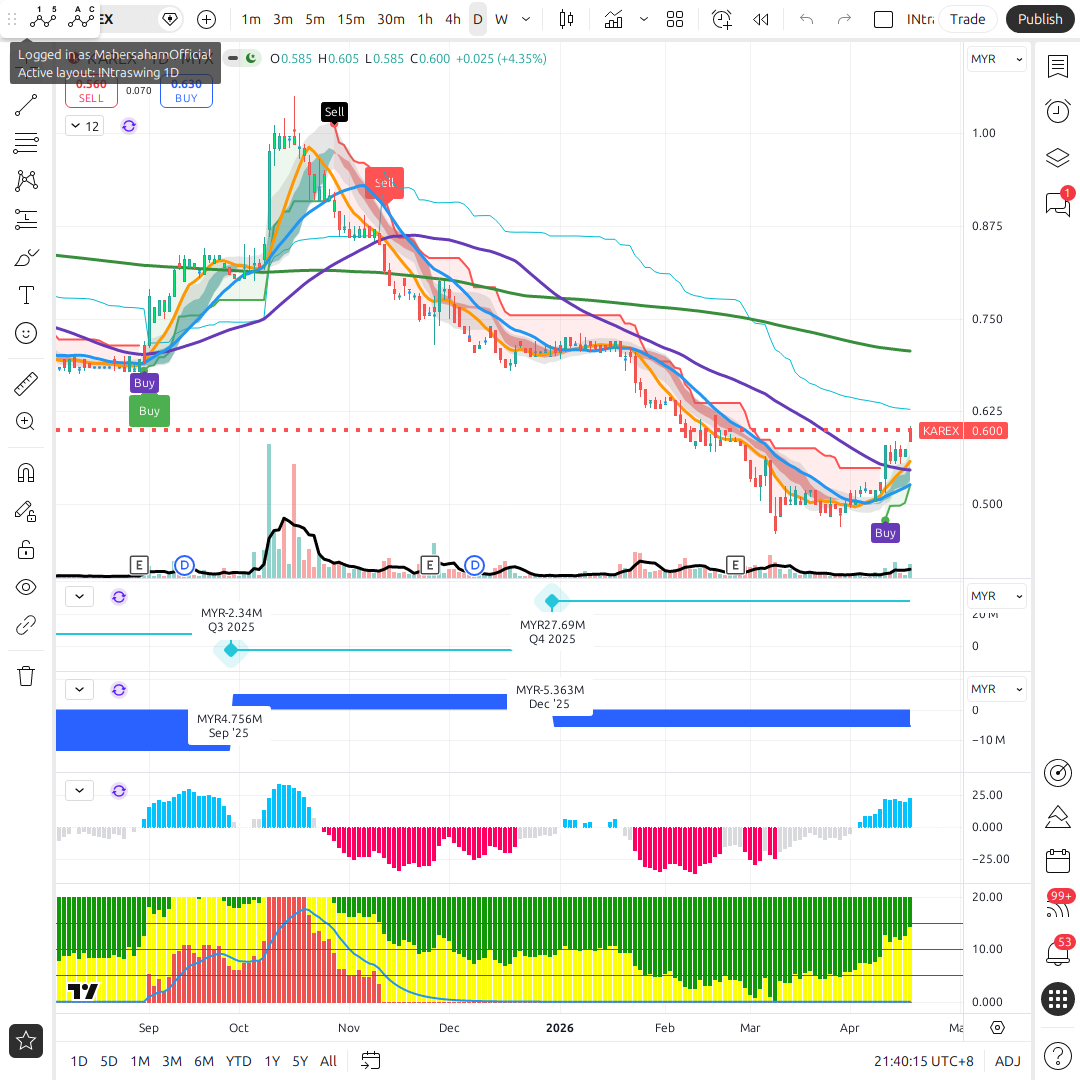Open the candlestick chart style picker
1080x1080 pixels.
coord(567,19)
